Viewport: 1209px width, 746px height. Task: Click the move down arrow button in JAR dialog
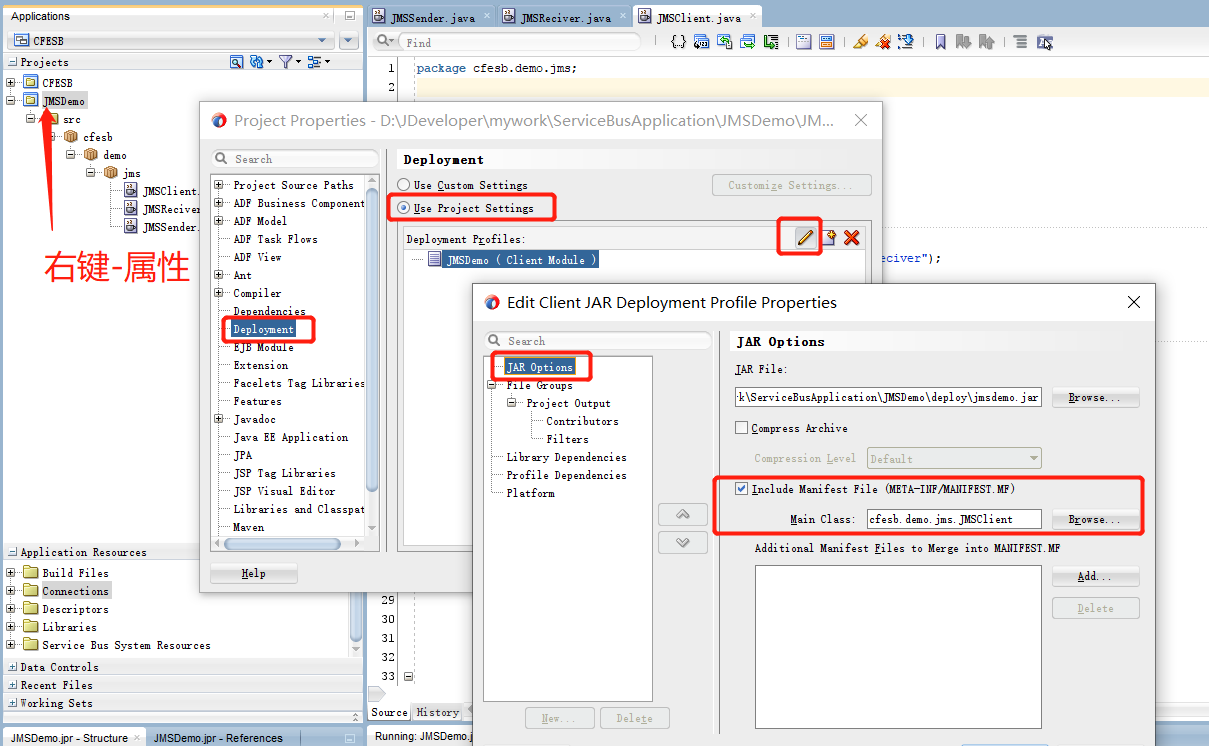point(684,542)
